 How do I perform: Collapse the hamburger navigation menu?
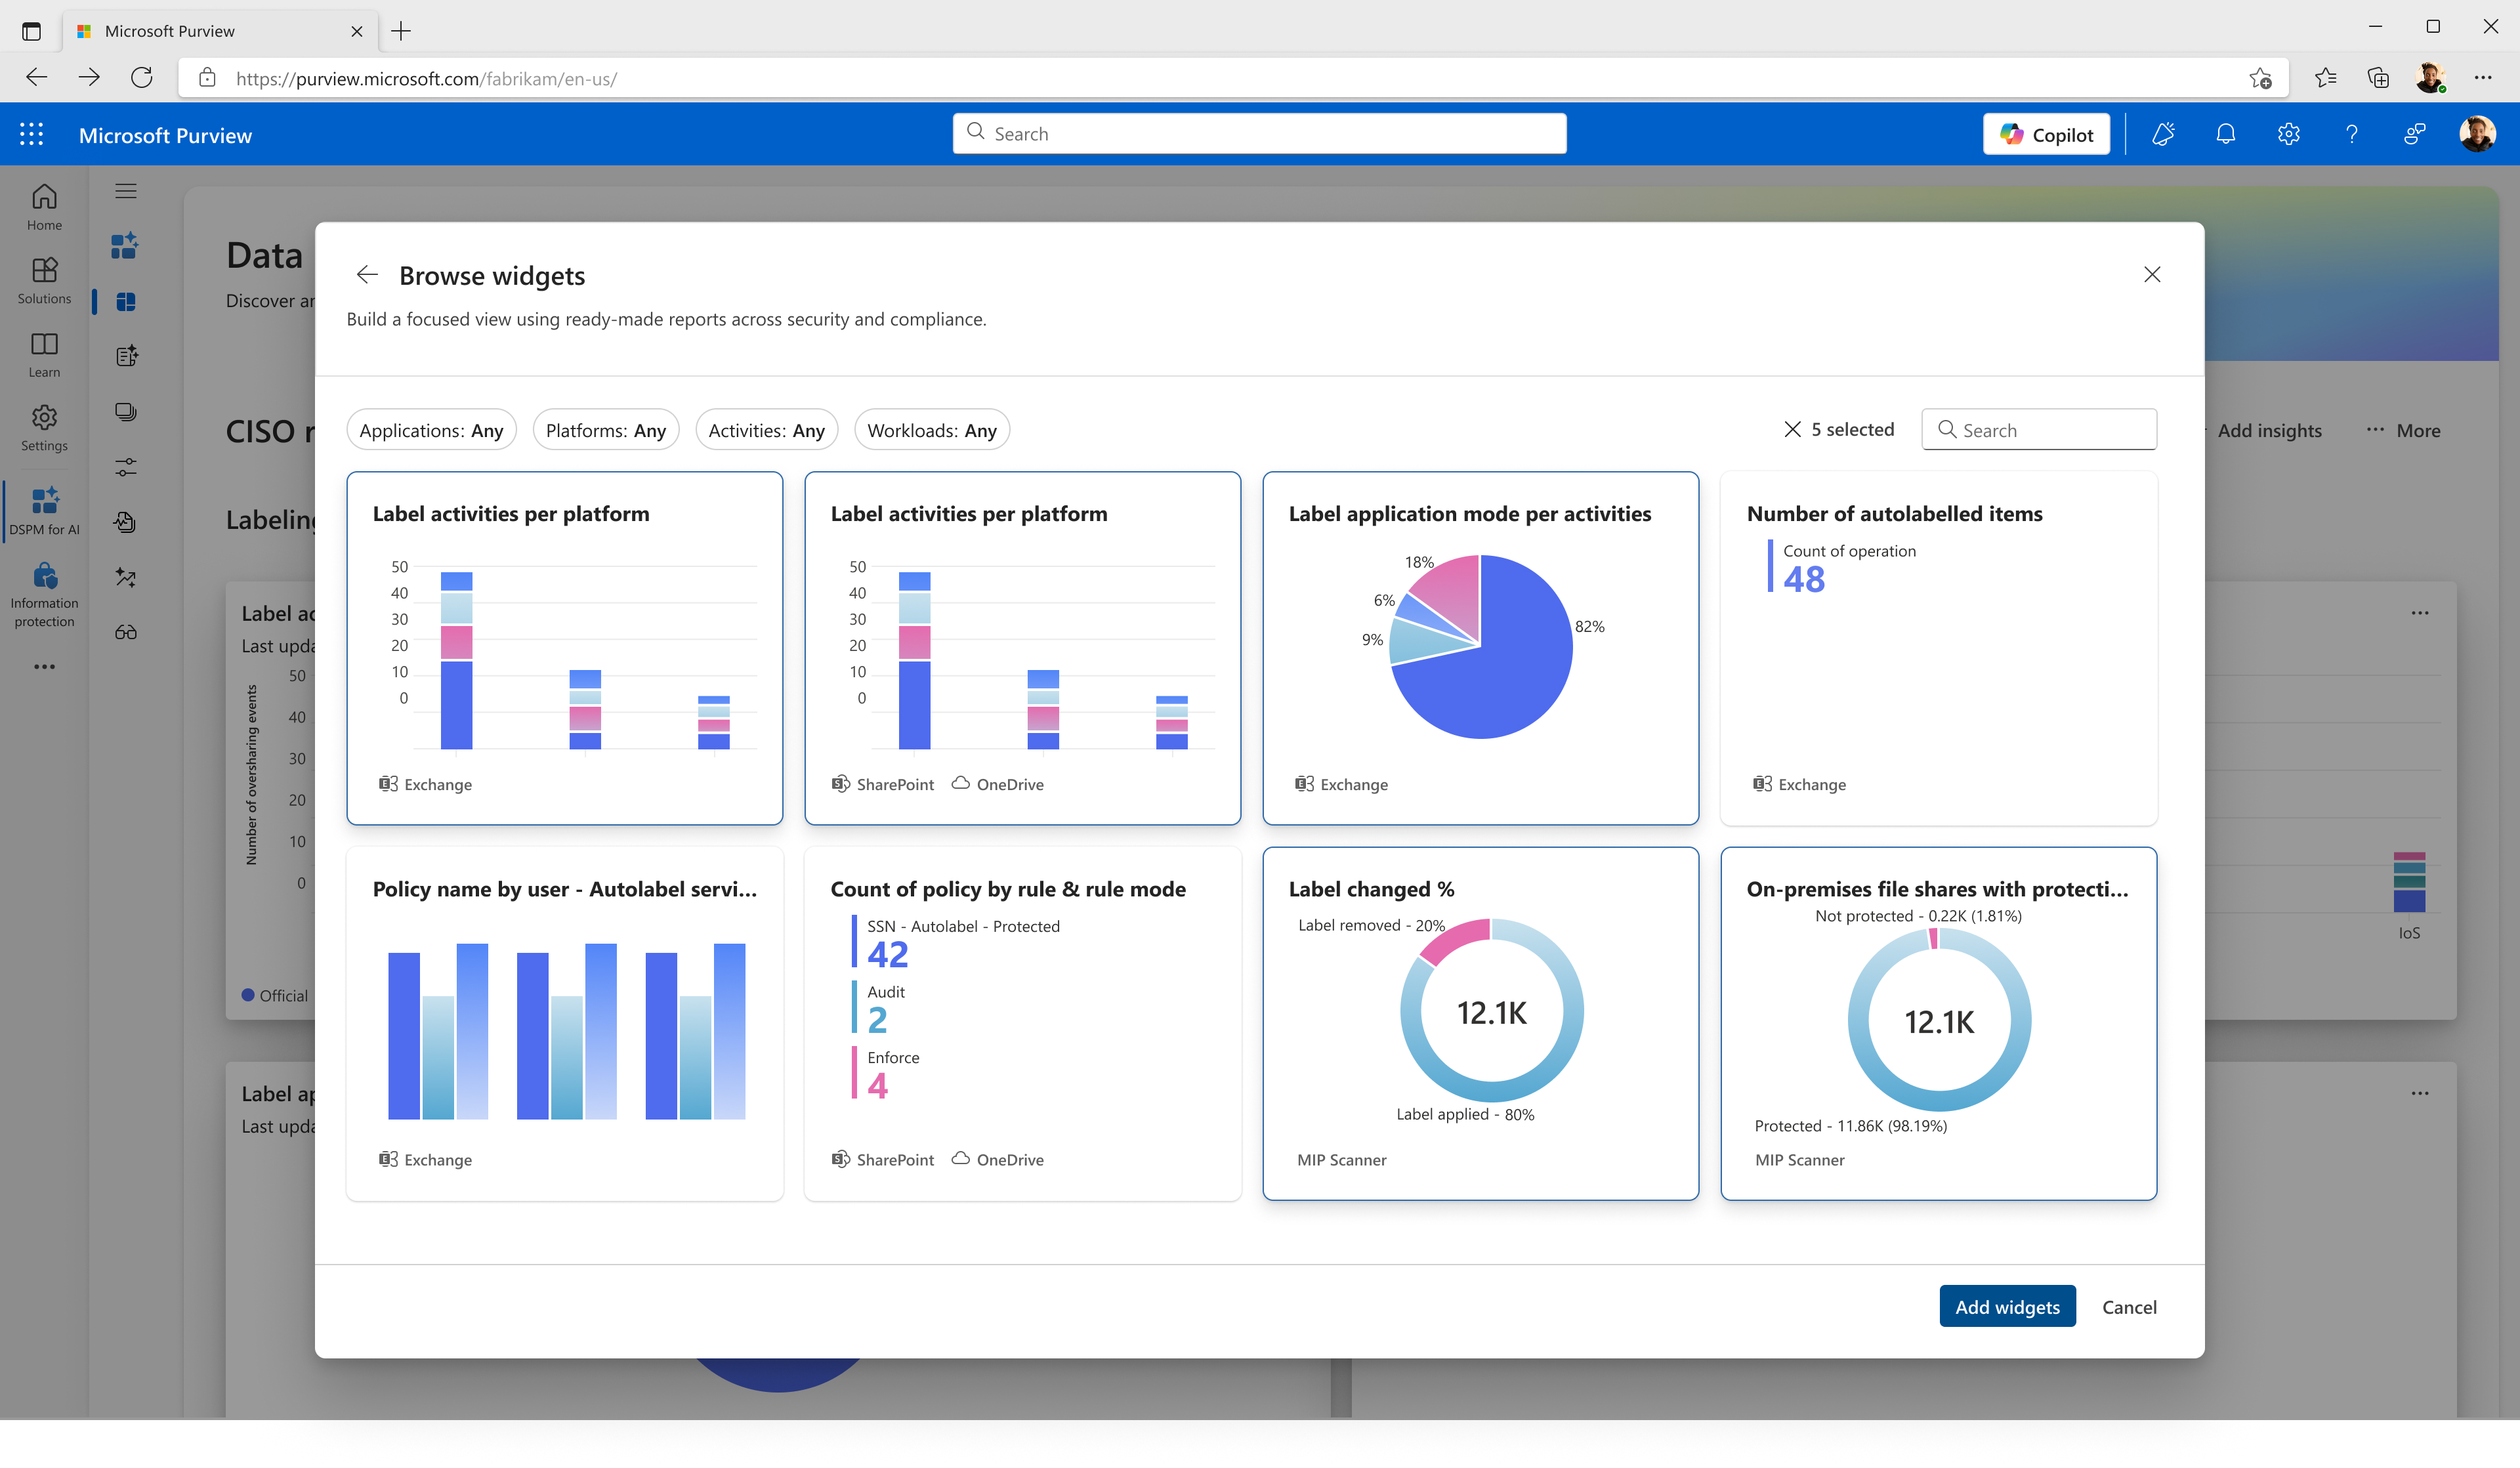pyautogui.click(x=126, y=191)
